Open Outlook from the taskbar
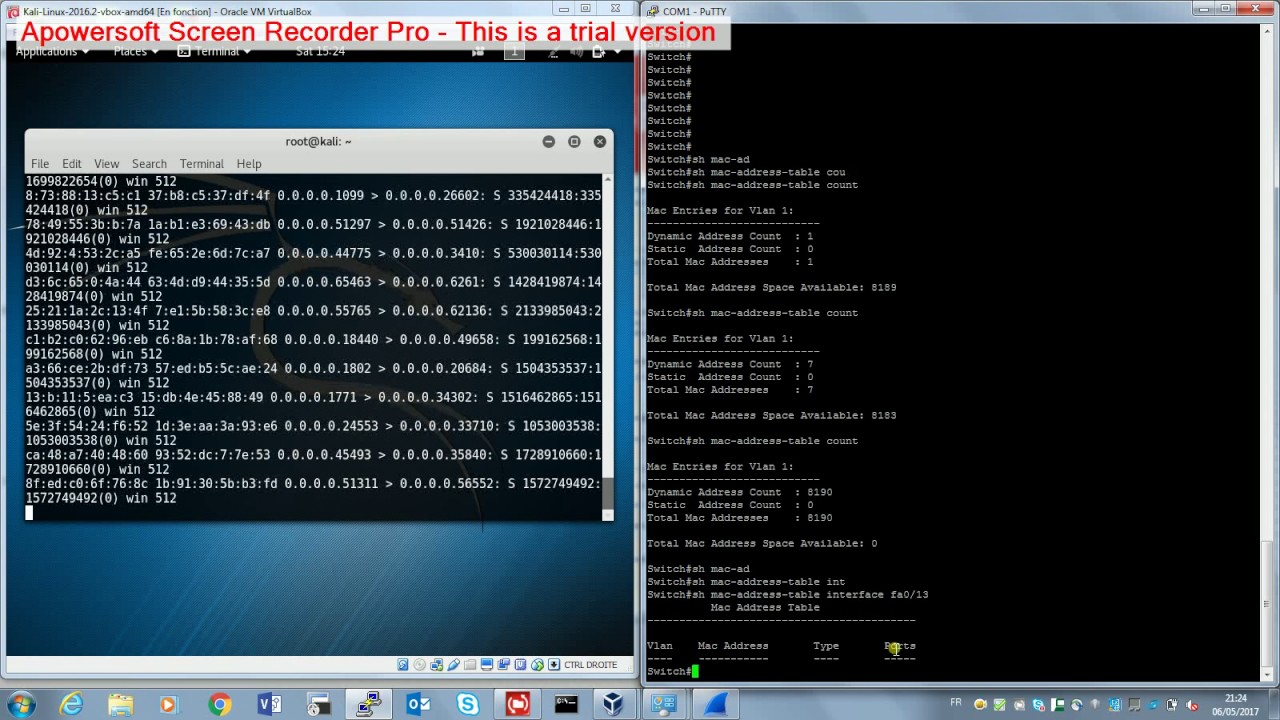The height and width of the screenshot is (720, 1280). [x=418, y=704]
